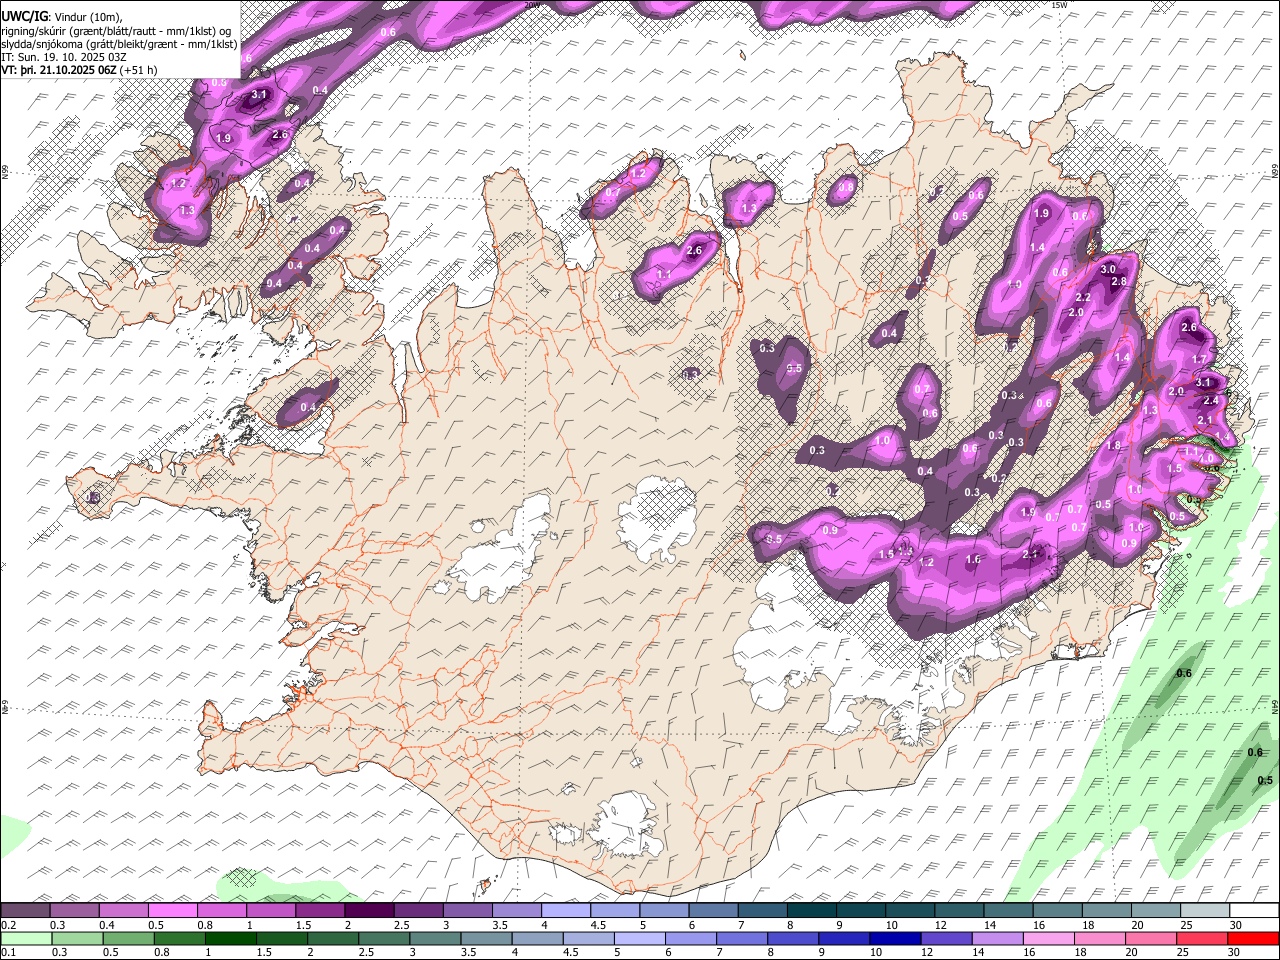Screen dimensions: 1280x960
Task: Click the pale pink 16–18 lower legend swatch
Action: (x=1048, y=939)
